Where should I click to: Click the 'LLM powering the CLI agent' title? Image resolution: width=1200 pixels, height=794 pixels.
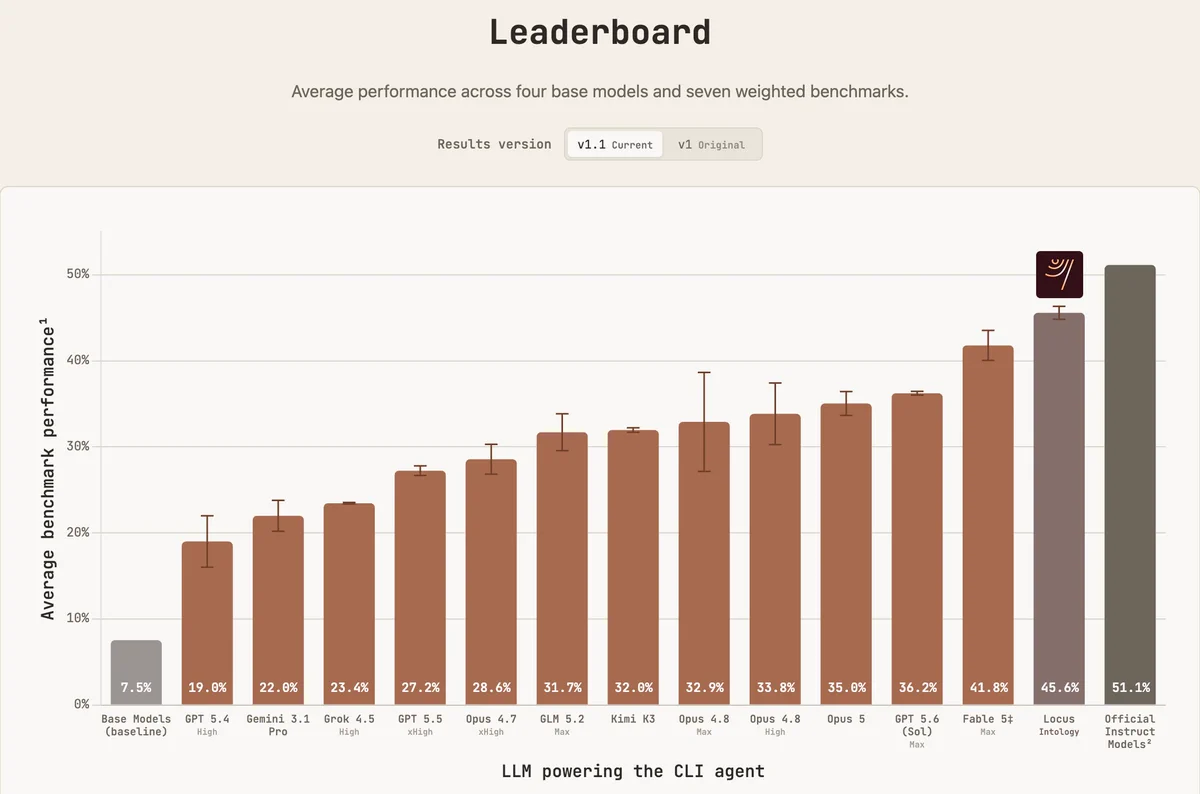click(x=633, y=771)
